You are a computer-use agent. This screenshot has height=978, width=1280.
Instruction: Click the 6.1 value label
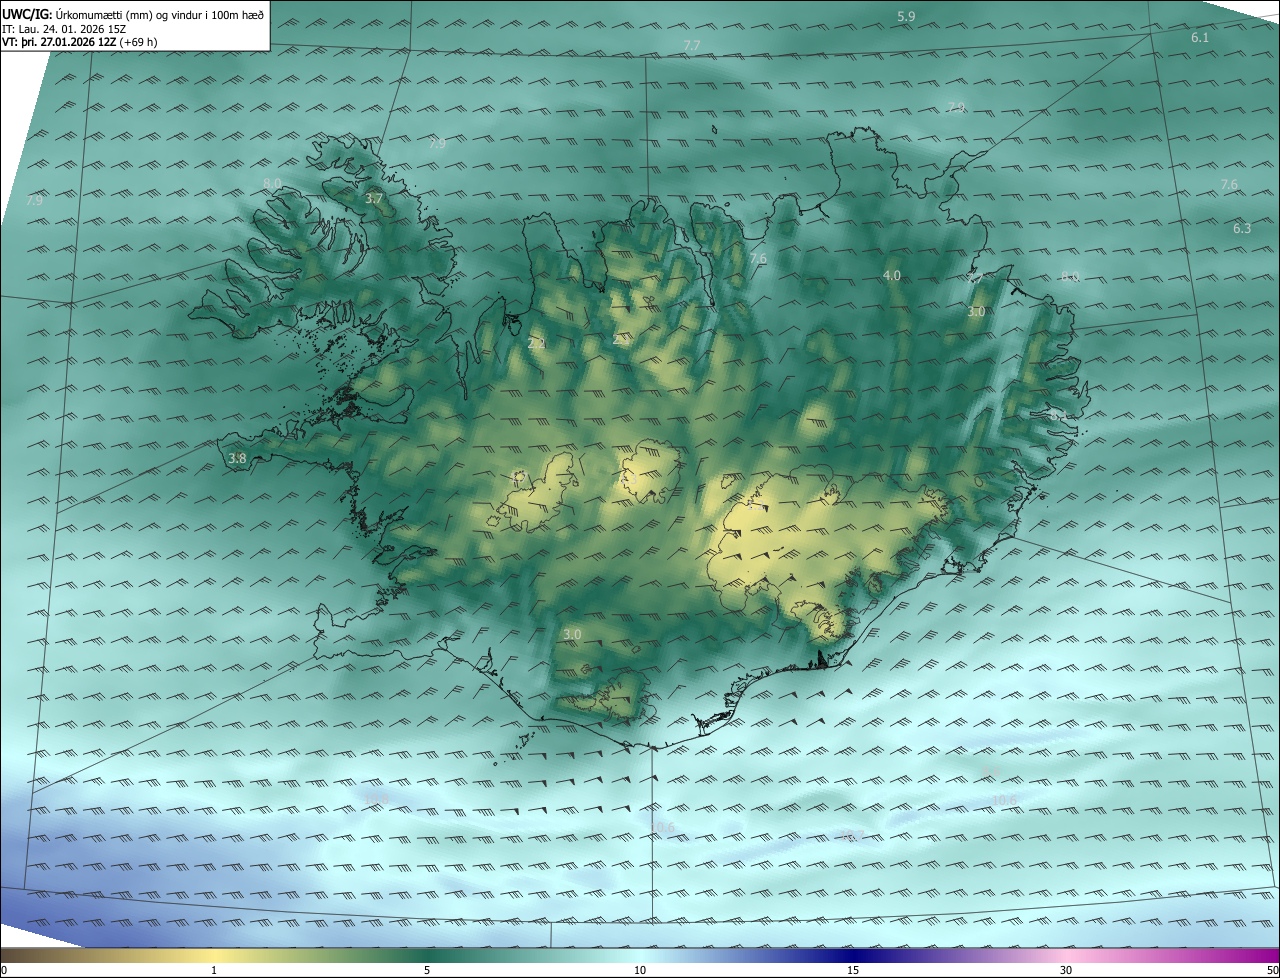1200,38
